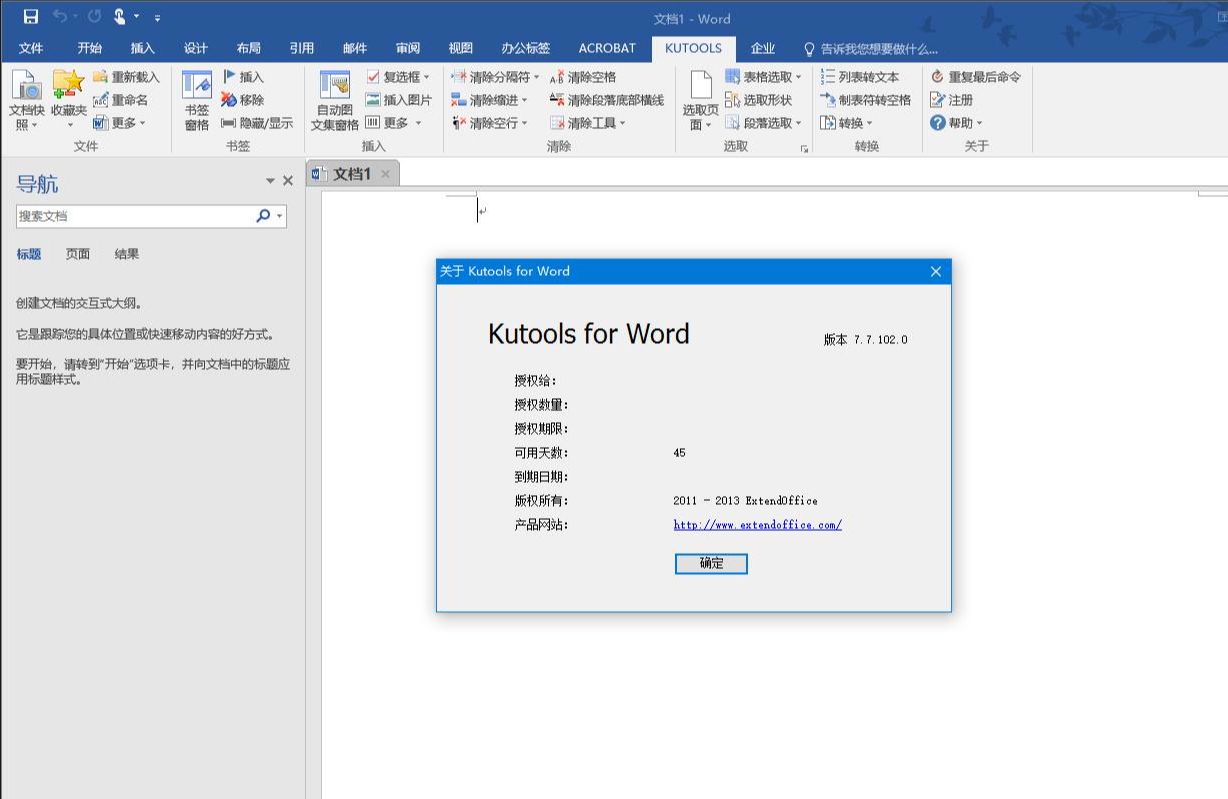
Task: Click the 自动图文集窗格 AutoText pane icon
Action: (334, 86)
